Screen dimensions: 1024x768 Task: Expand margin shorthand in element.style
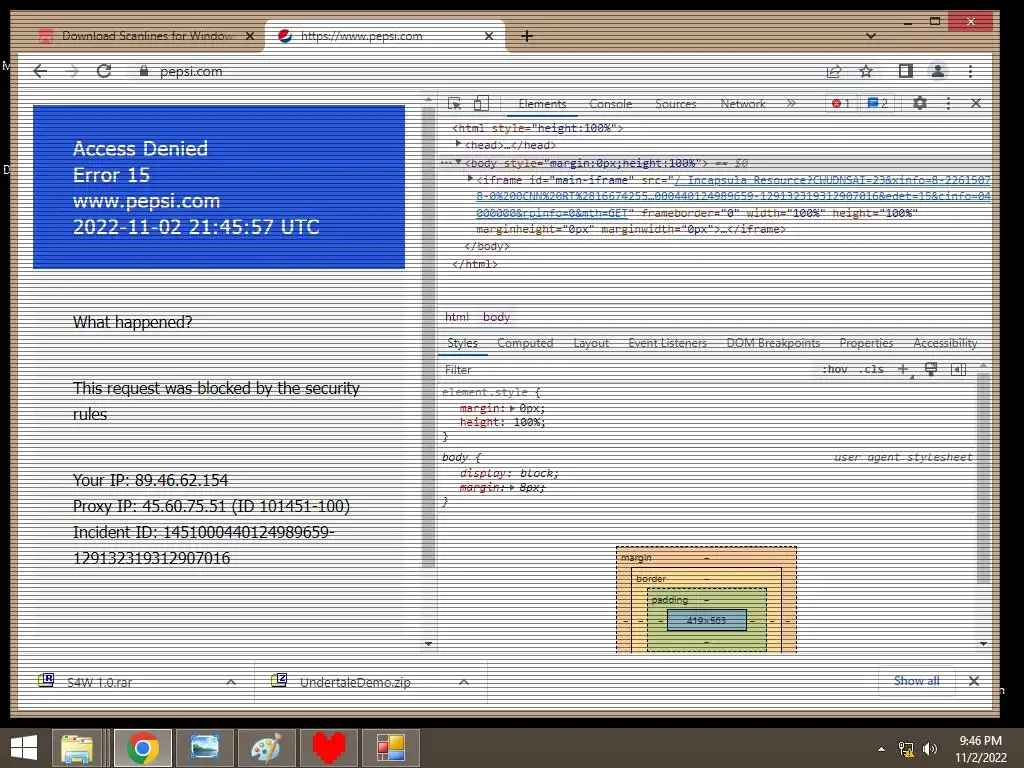pyautogui.click(x=512, y=408)
